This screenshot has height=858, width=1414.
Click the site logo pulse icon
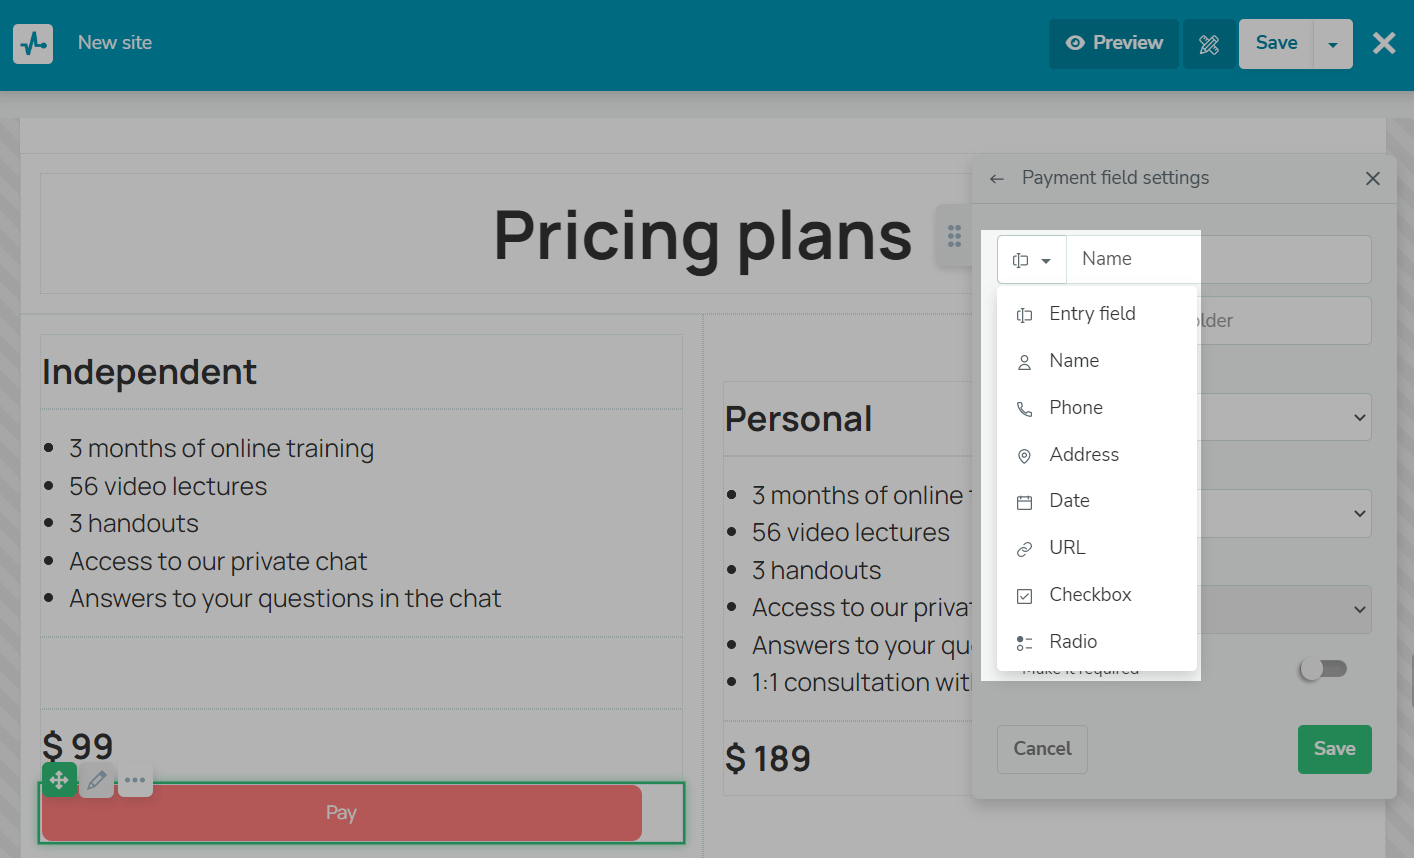click(x=33, y=44)
